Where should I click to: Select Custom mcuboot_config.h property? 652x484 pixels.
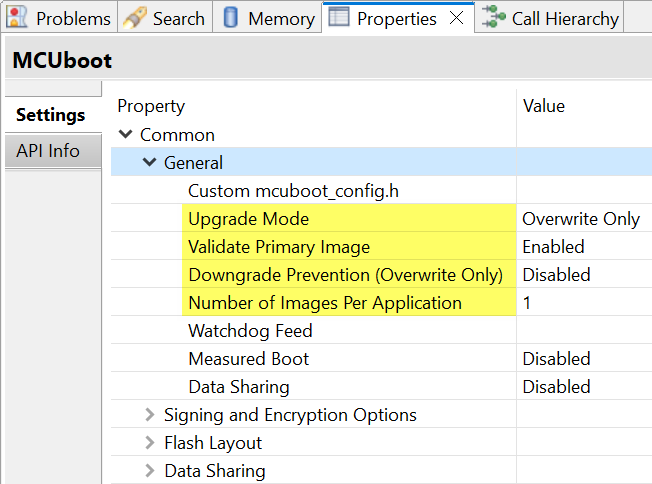293,191
